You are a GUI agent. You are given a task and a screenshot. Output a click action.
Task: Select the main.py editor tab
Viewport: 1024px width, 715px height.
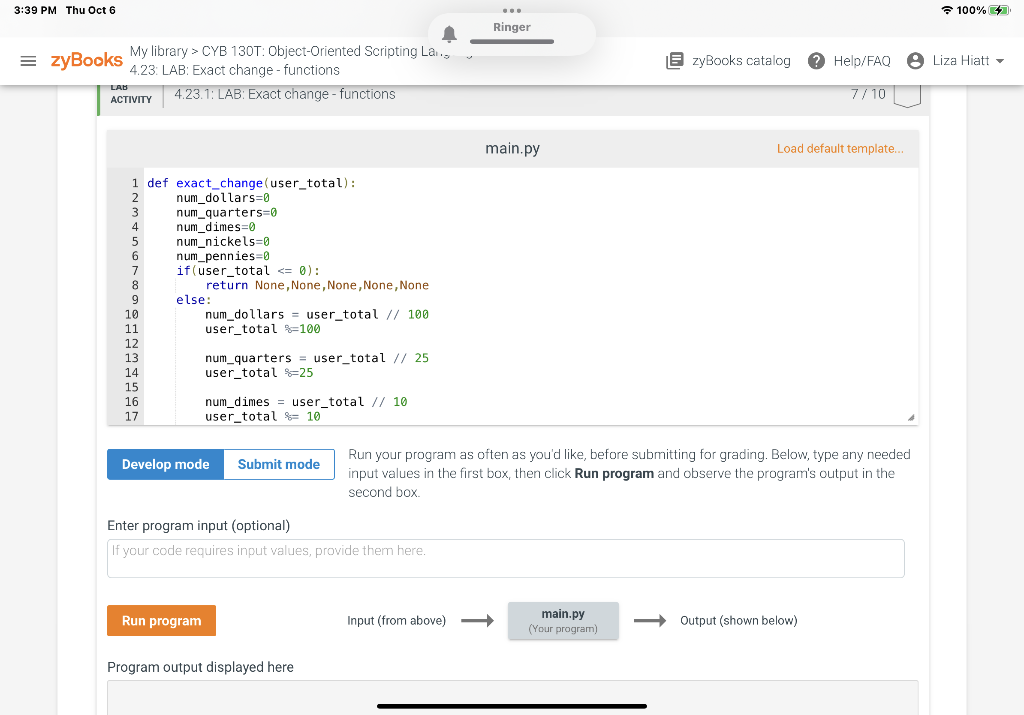point(512,147)
